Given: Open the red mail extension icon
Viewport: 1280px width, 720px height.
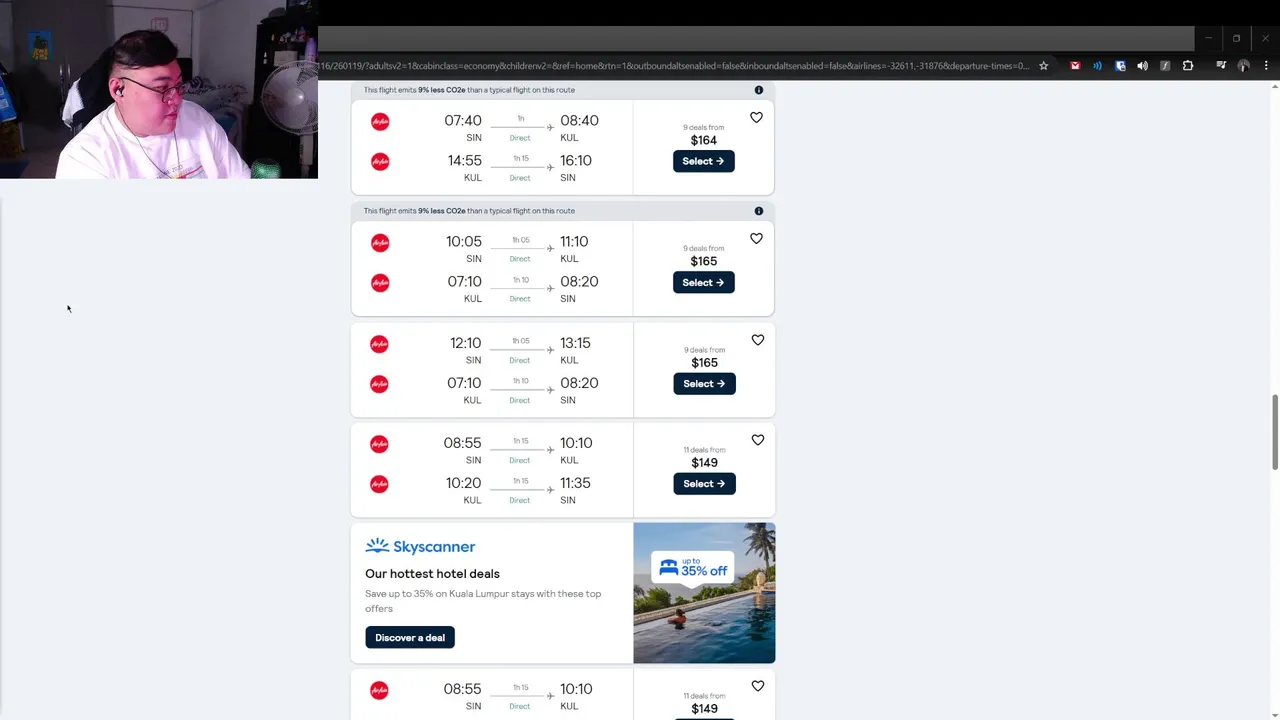Looking at the screenshot, I should pos(1075,66).
